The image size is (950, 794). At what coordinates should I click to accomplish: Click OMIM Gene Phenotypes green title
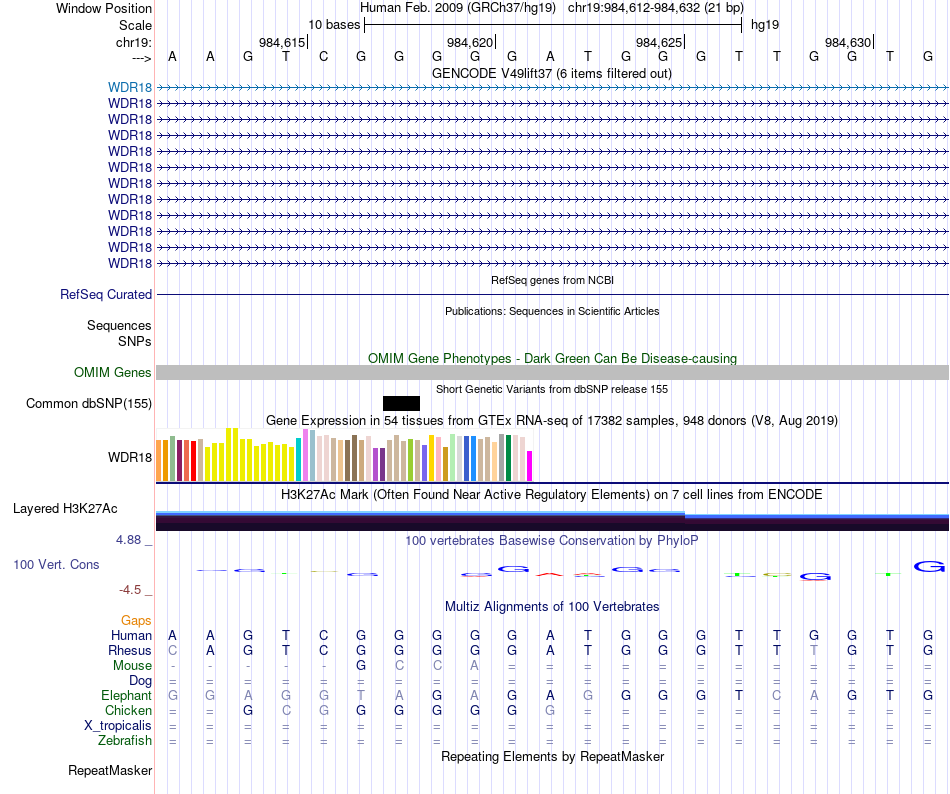(x=552, y=359)
